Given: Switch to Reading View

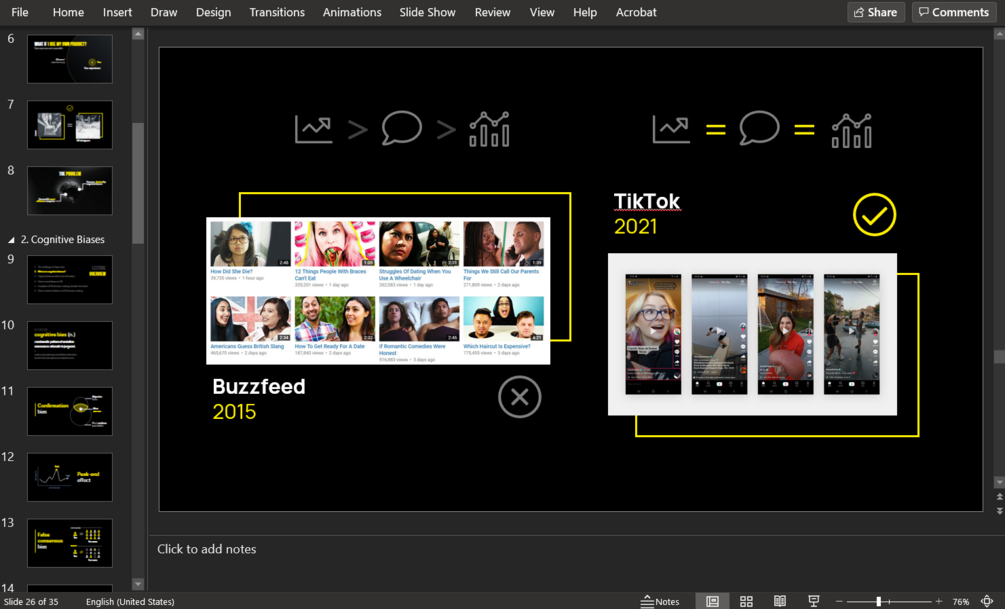Looking at the screenshot, I should tap(779, 601).
